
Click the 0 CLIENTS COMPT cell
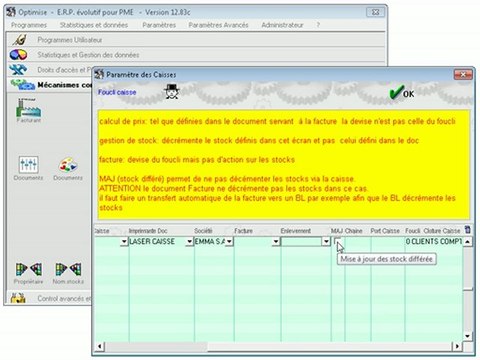[x=434, y=241]
